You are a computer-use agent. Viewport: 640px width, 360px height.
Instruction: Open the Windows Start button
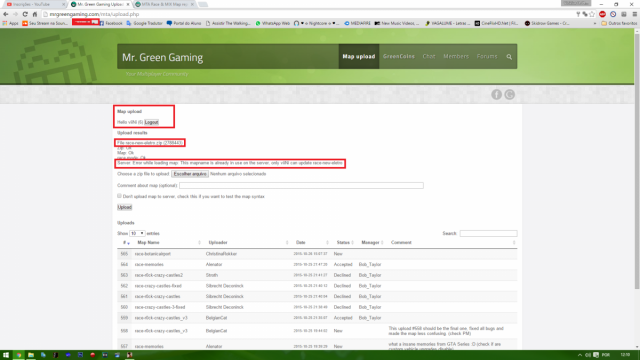coord(6,355)
